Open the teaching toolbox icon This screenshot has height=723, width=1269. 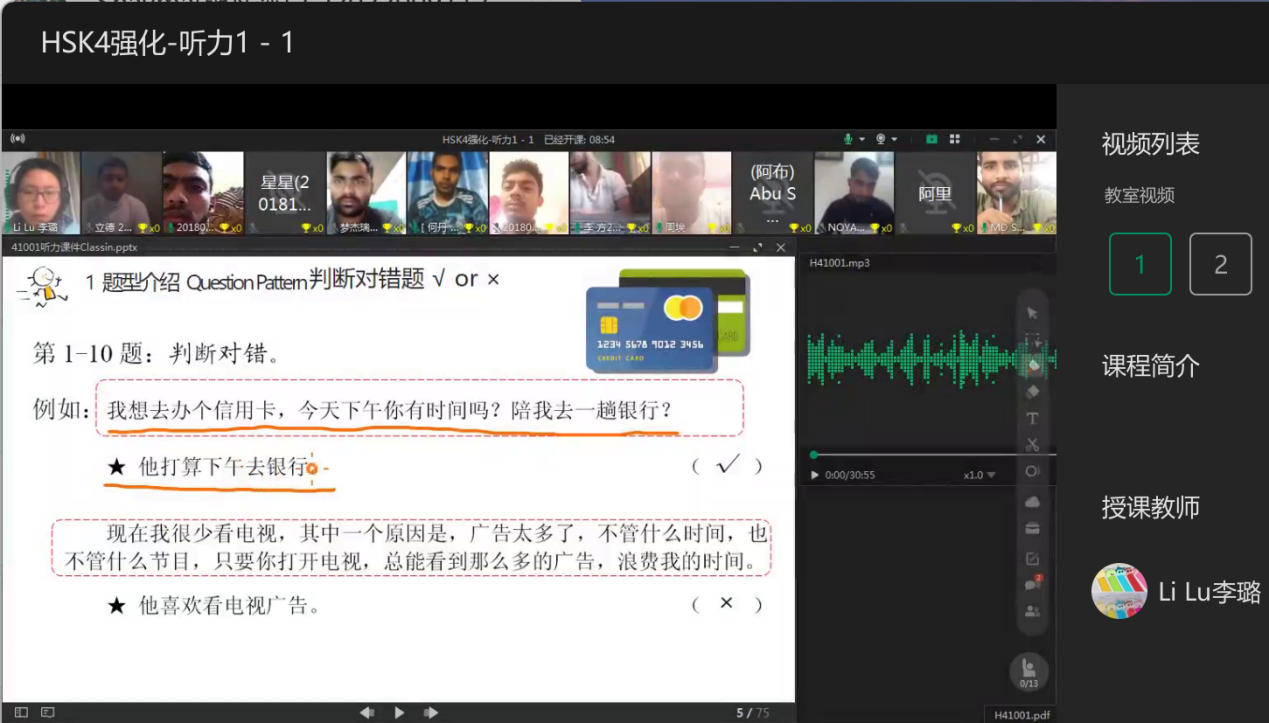pyautogui.click(x=1032, y=529)
